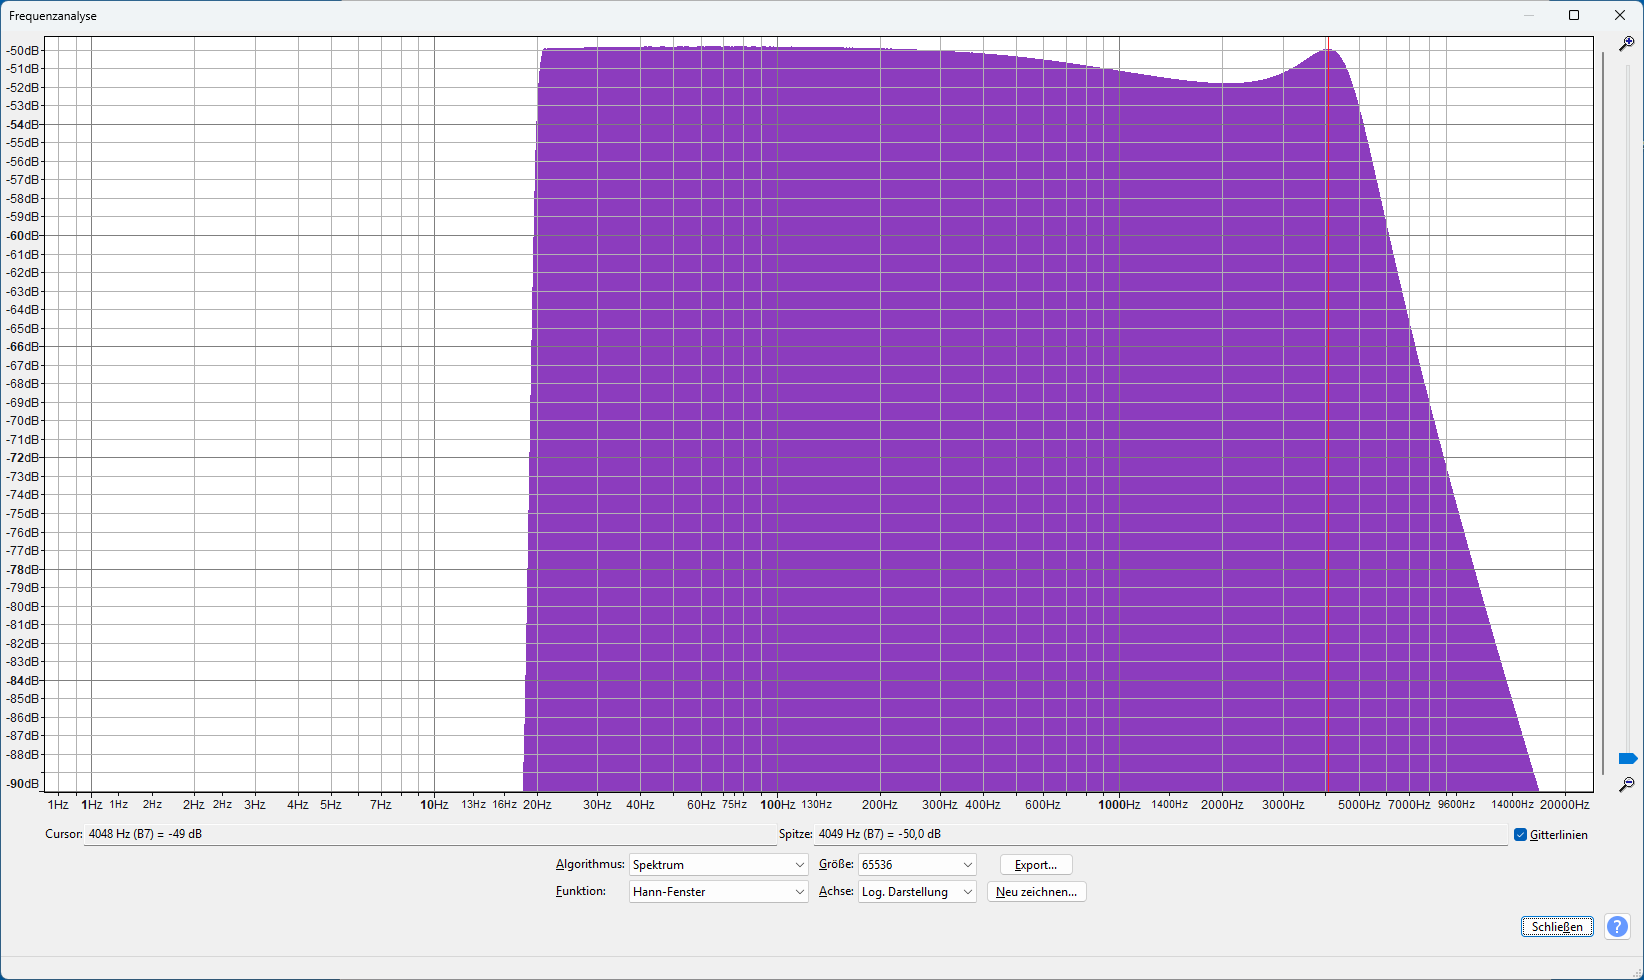Open help using the question mark icon
Screen dimensions: 1644x980
[1617, 926]
